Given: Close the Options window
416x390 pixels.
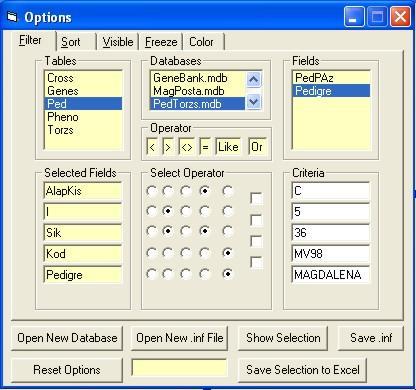Looking at the screenshot, I should click(400, 17).
